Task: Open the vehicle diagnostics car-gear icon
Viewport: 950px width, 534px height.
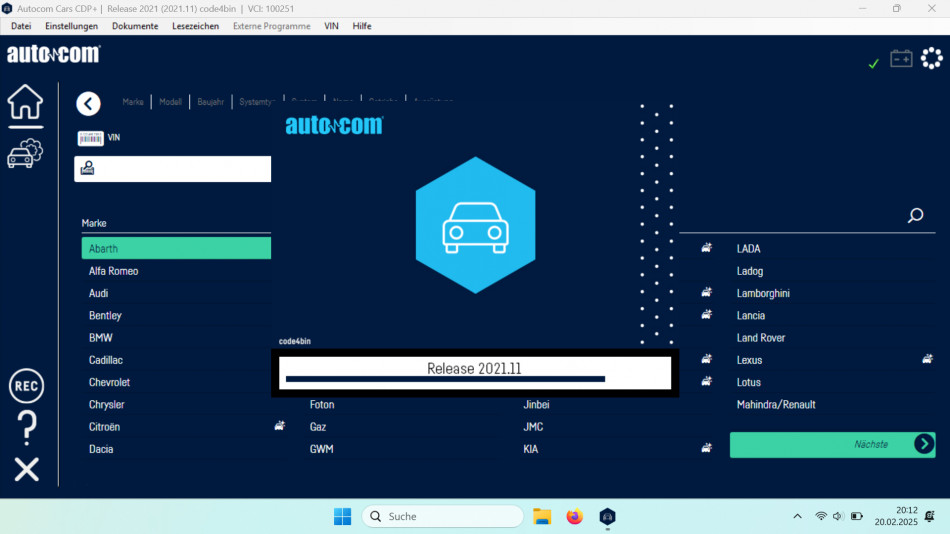Action: (x=25, y=153)
